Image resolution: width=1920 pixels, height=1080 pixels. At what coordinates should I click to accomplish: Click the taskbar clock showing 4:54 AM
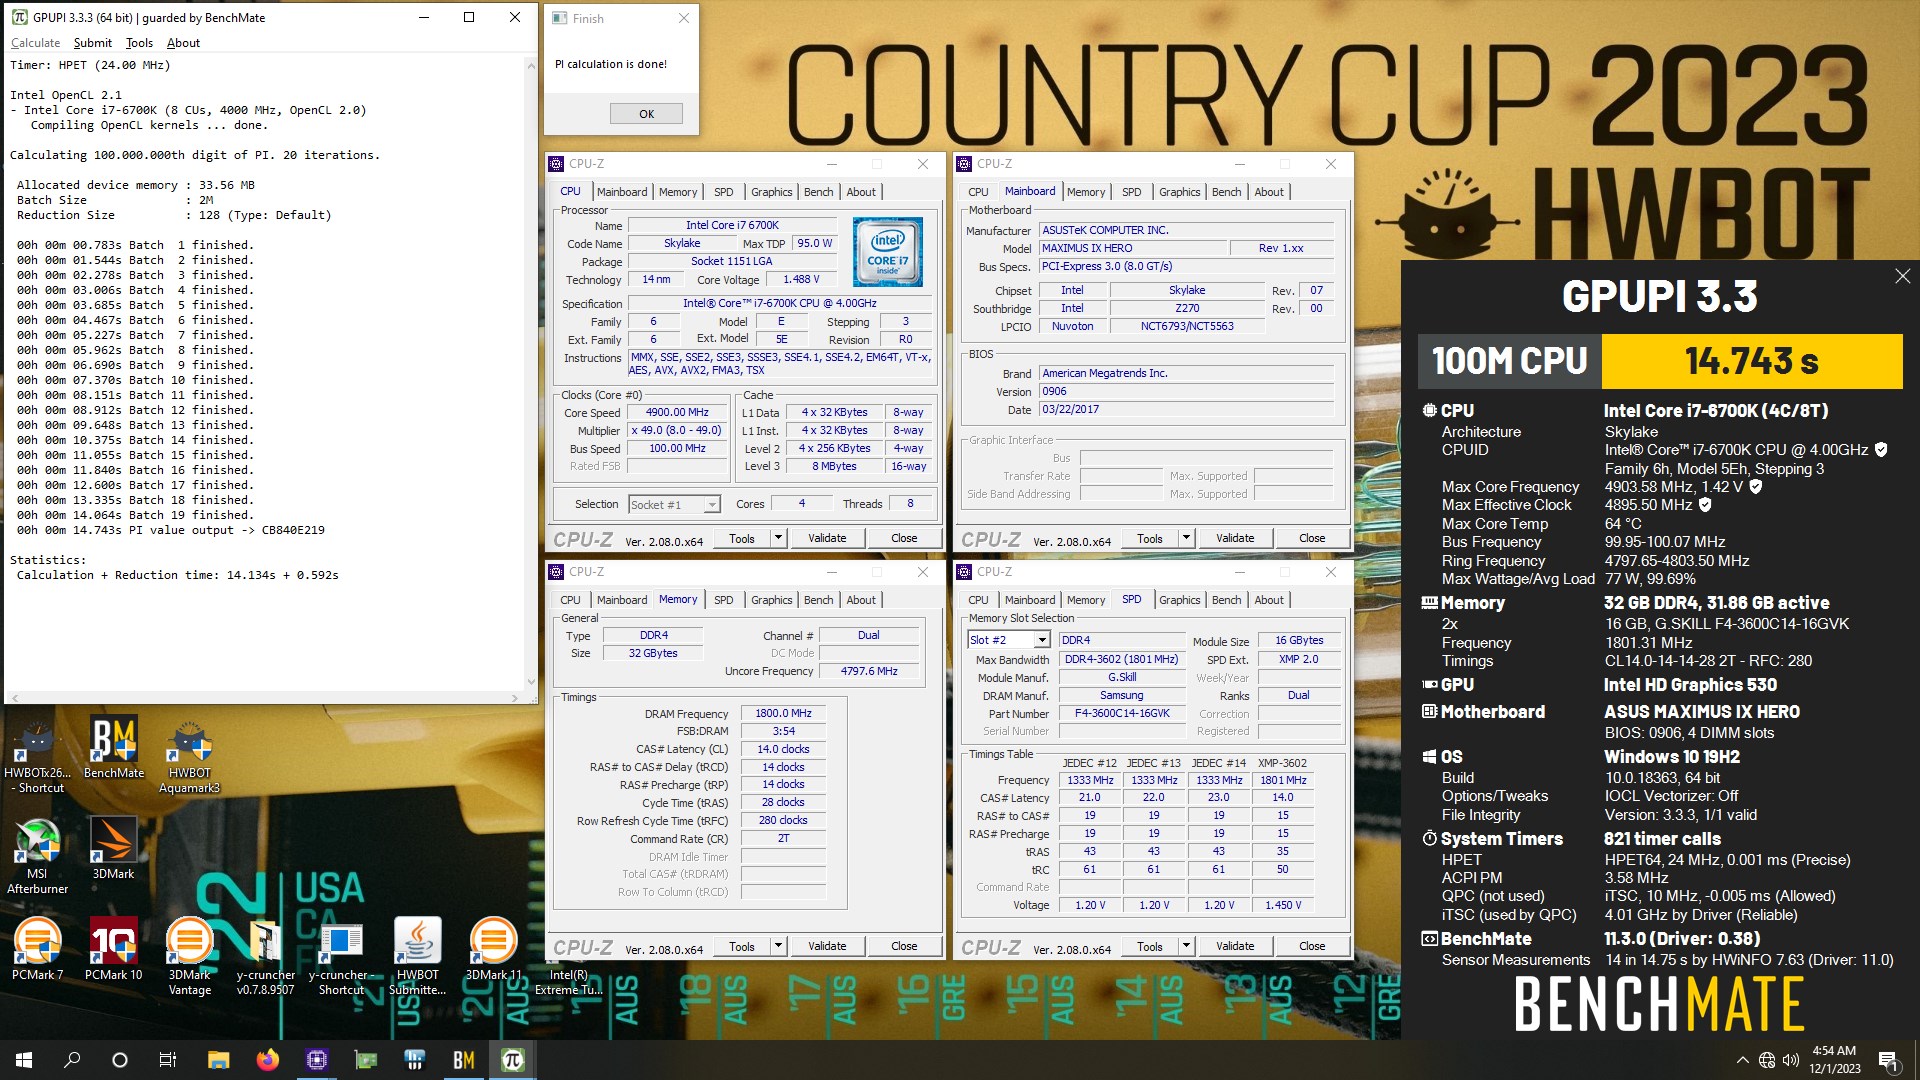pyautogui.click(x=1834, y=1060)
